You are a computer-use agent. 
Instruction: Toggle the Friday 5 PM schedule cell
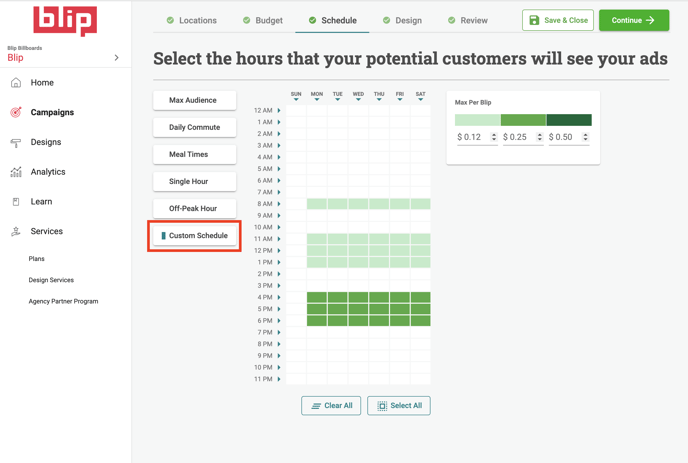click(x=400, y=309)
